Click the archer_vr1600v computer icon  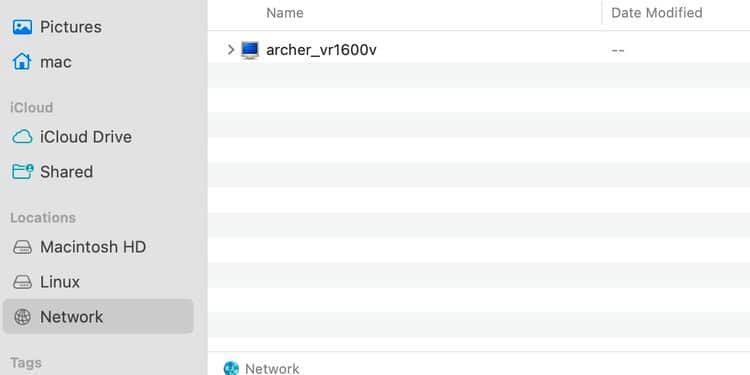tap(250, 50)
